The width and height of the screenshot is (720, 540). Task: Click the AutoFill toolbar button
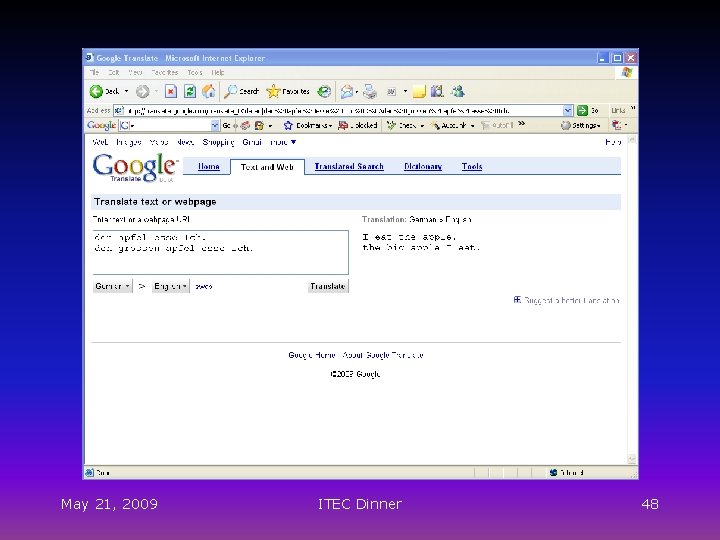[x=497, y=125]
